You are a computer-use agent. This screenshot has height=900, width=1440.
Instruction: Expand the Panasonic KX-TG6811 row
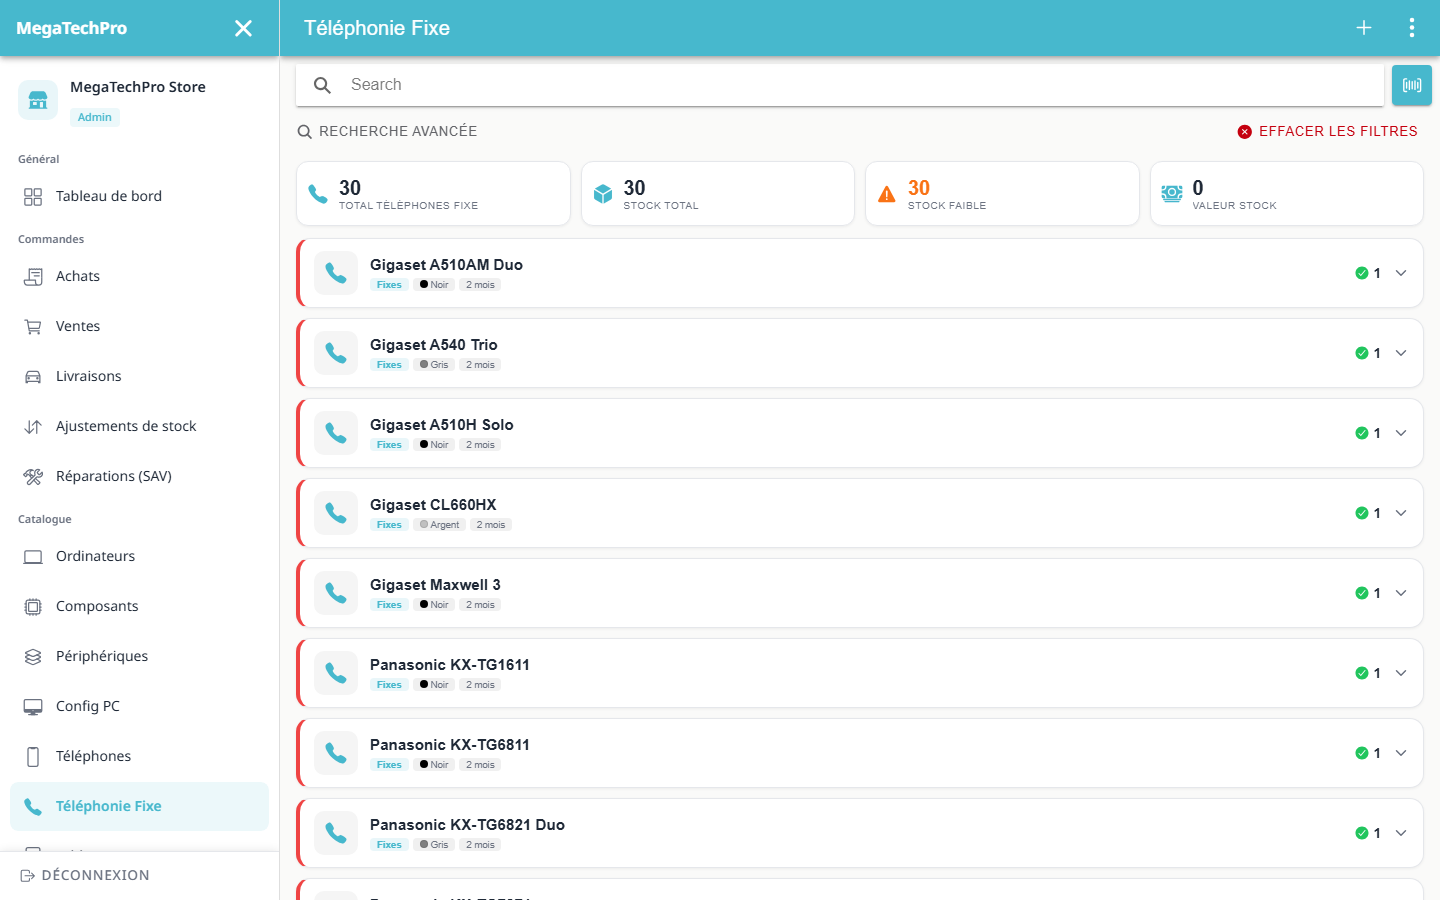tap(1401, 753)
